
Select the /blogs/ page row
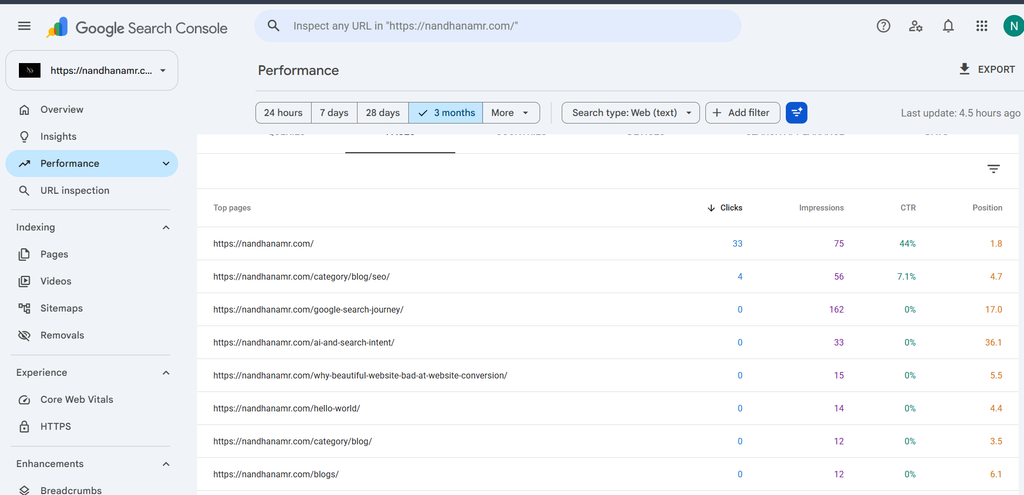click(610, 474)
